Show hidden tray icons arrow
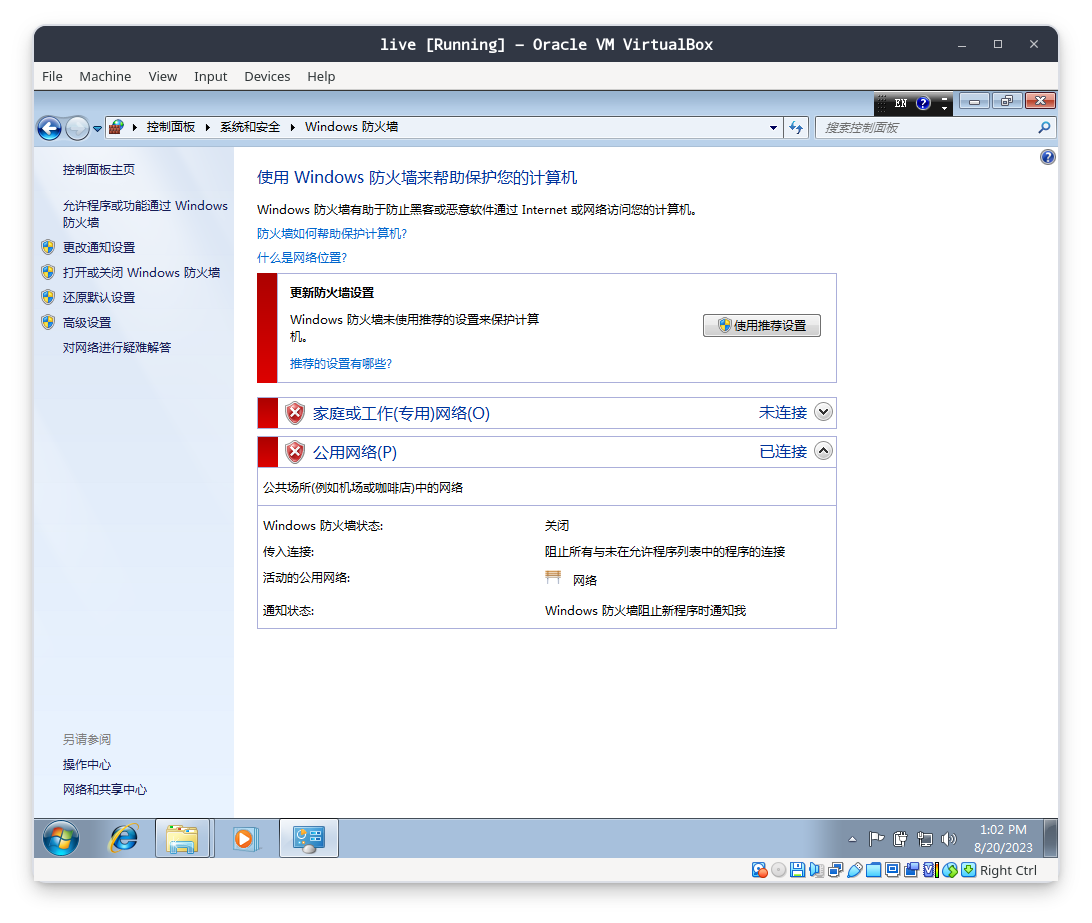1092x923 pixels. (x=852, y=839)
